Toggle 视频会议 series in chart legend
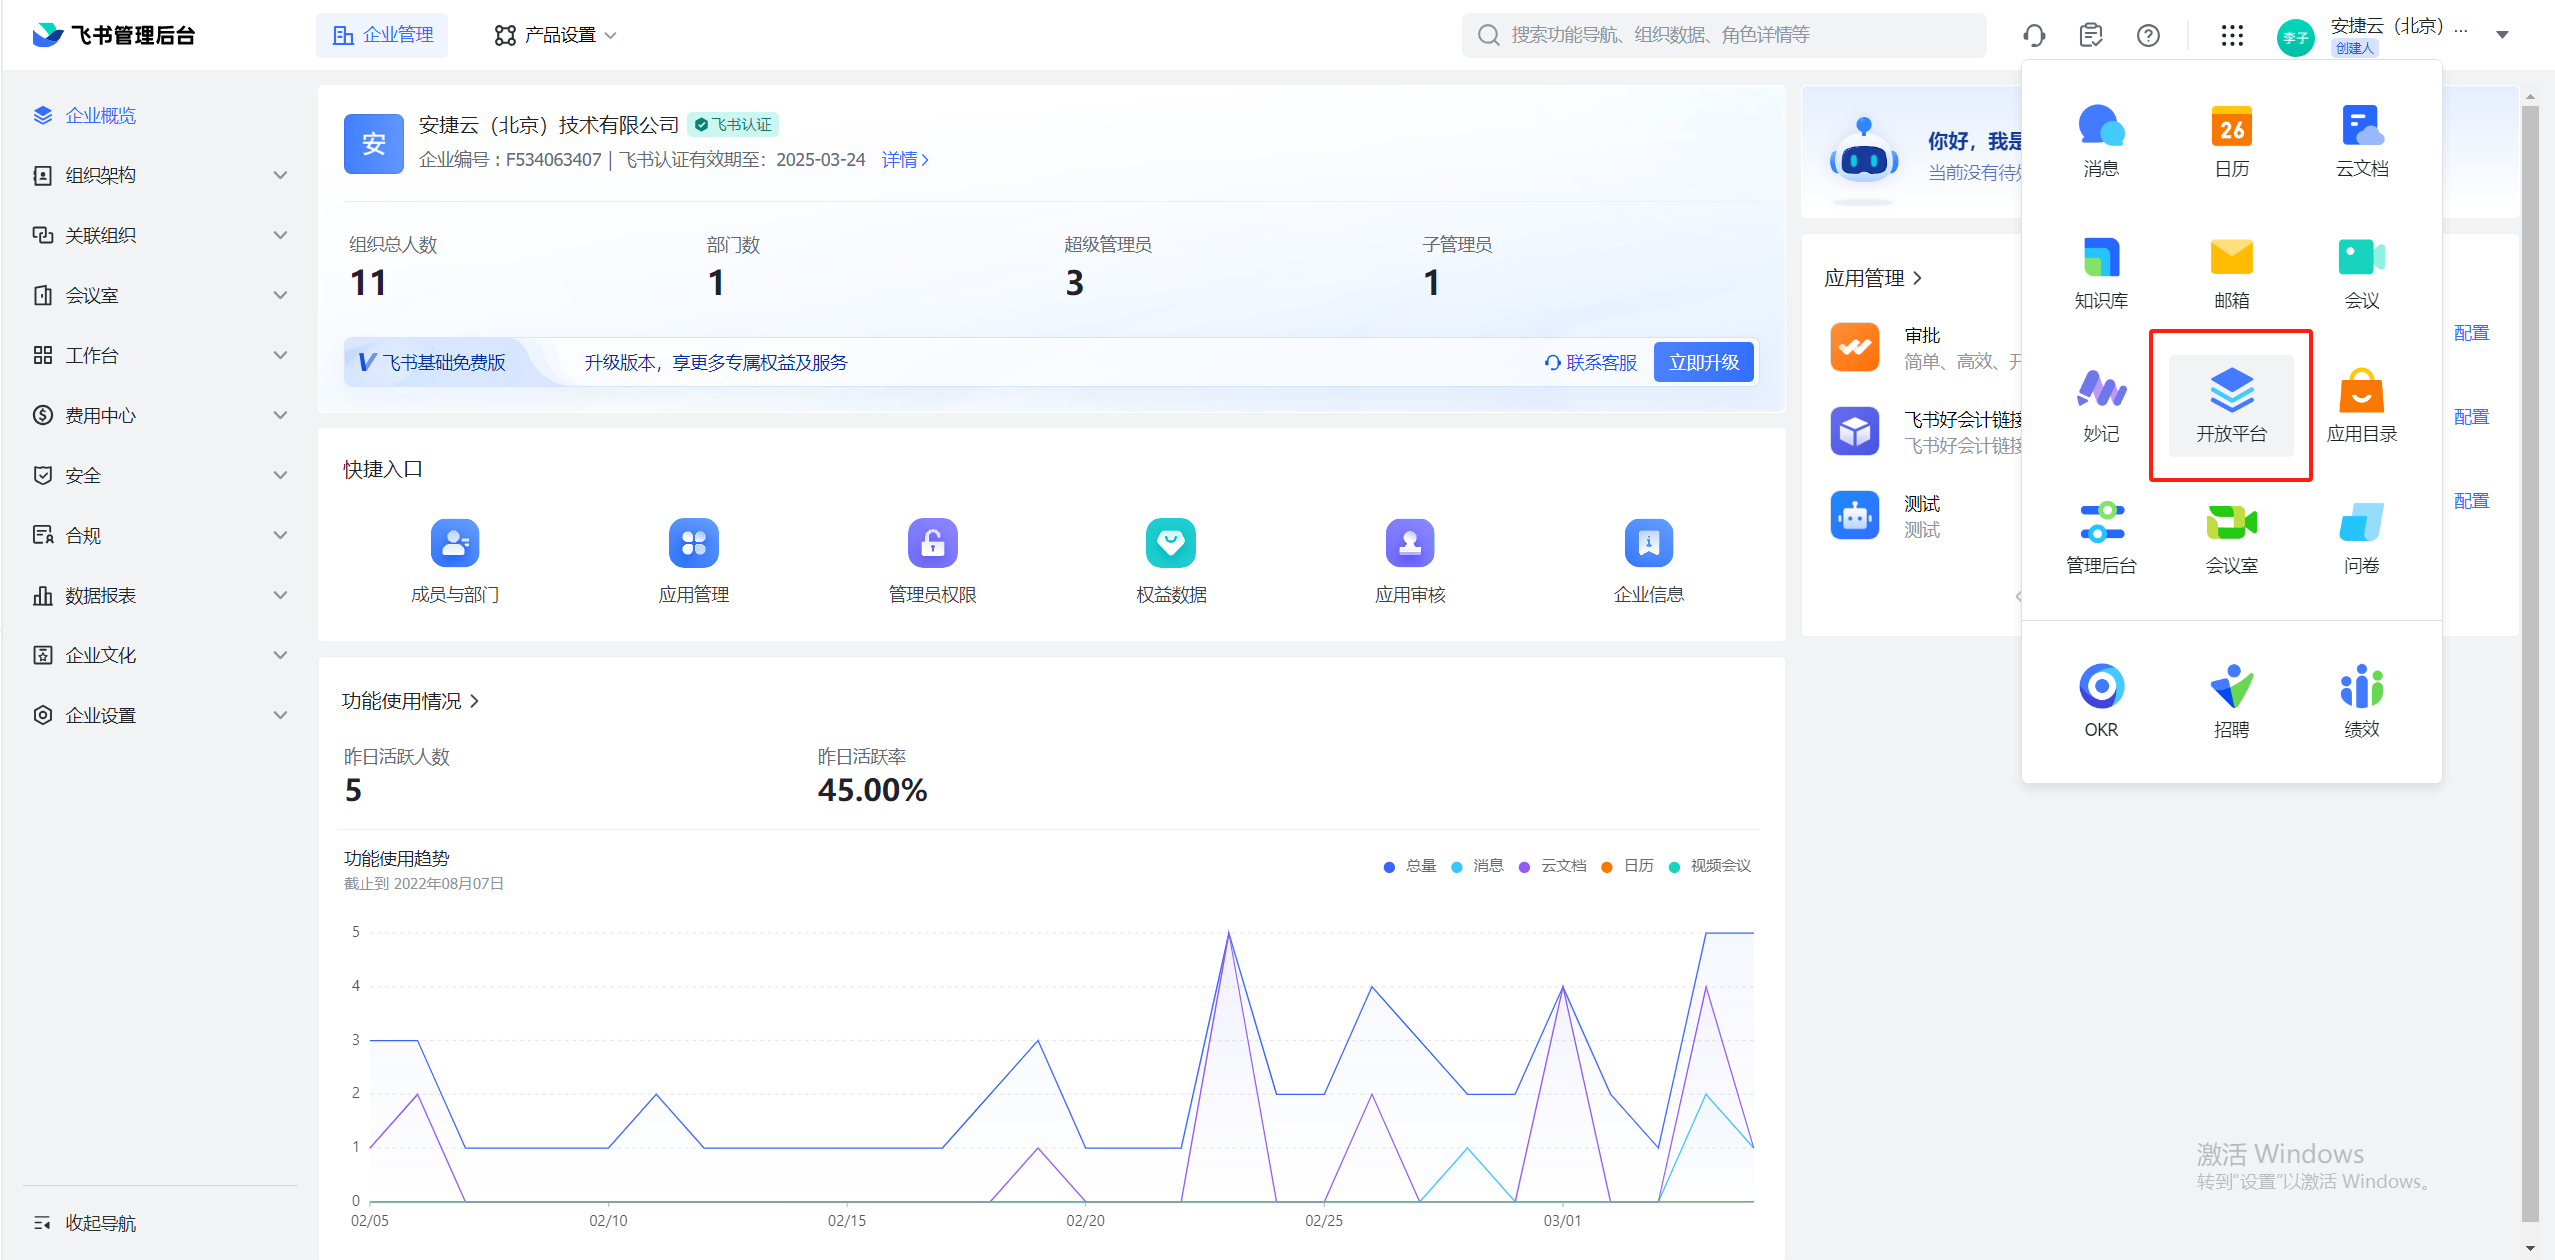This screenshot has height=1260, width=2555. pos(1710,866)
